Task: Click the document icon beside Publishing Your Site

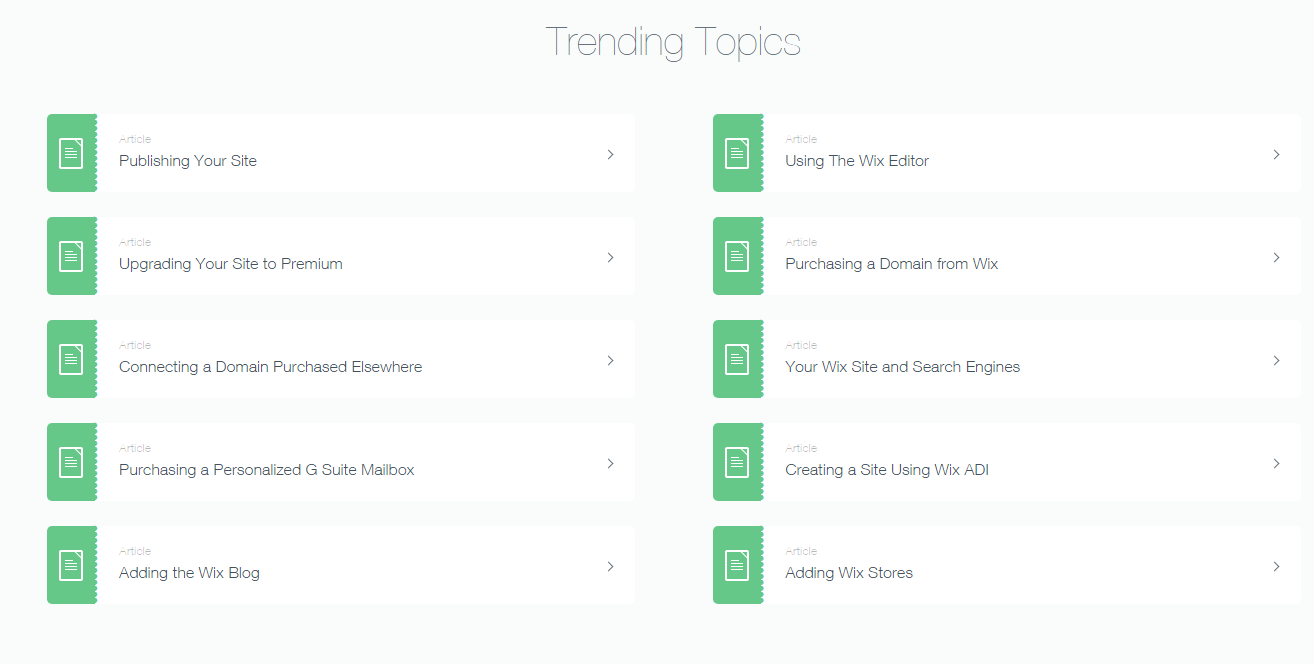Action: click(71, 153)
